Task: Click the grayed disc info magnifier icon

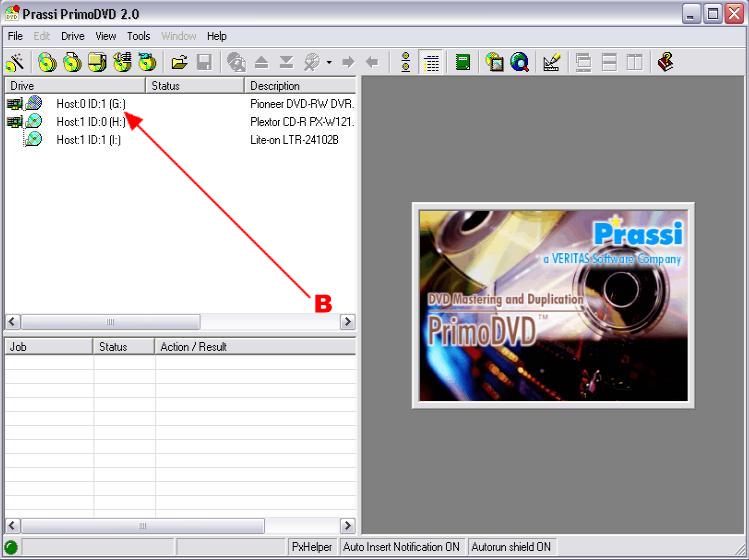Action: point(236,62)
